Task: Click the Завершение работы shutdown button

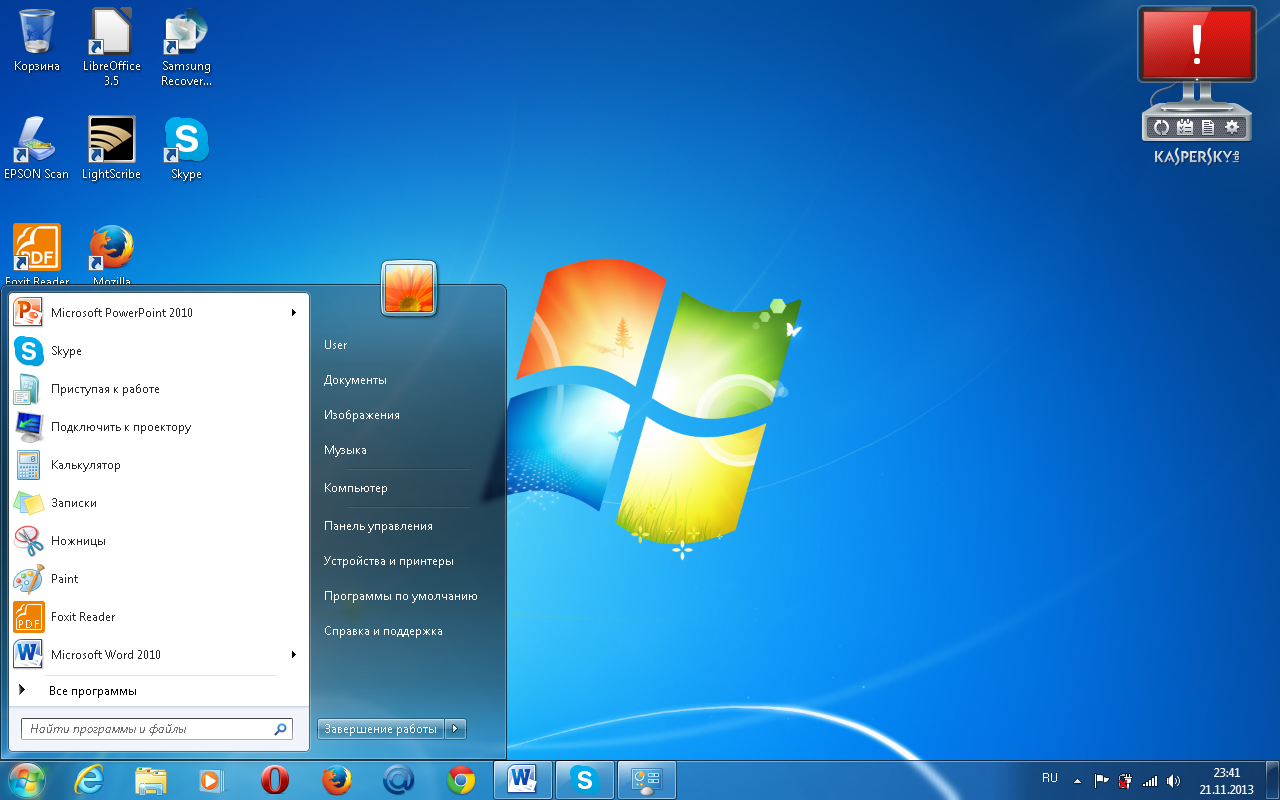Action: tap(381, 729)
